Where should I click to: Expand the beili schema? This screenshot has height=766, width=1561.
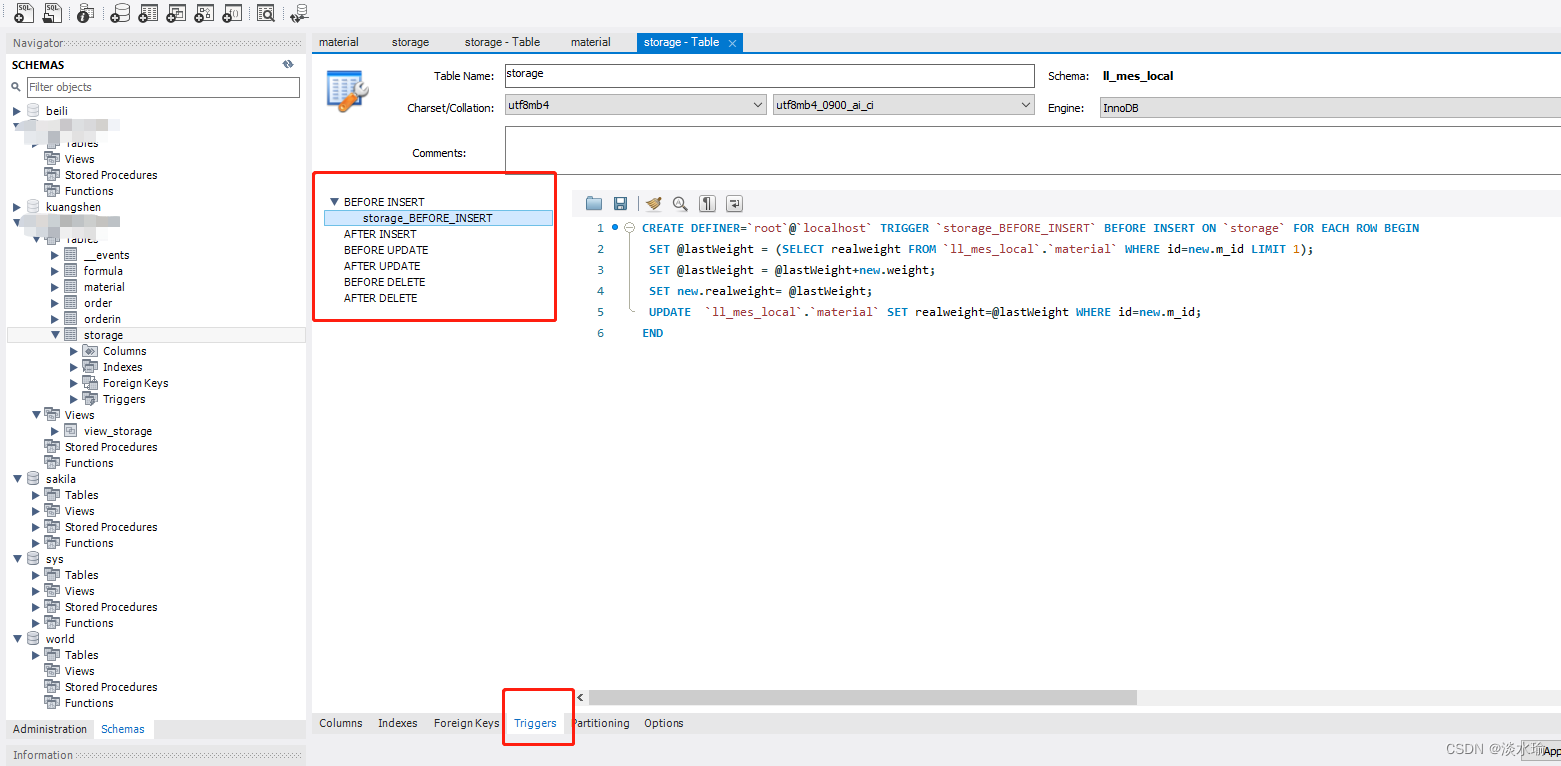(x=16, y=111)
